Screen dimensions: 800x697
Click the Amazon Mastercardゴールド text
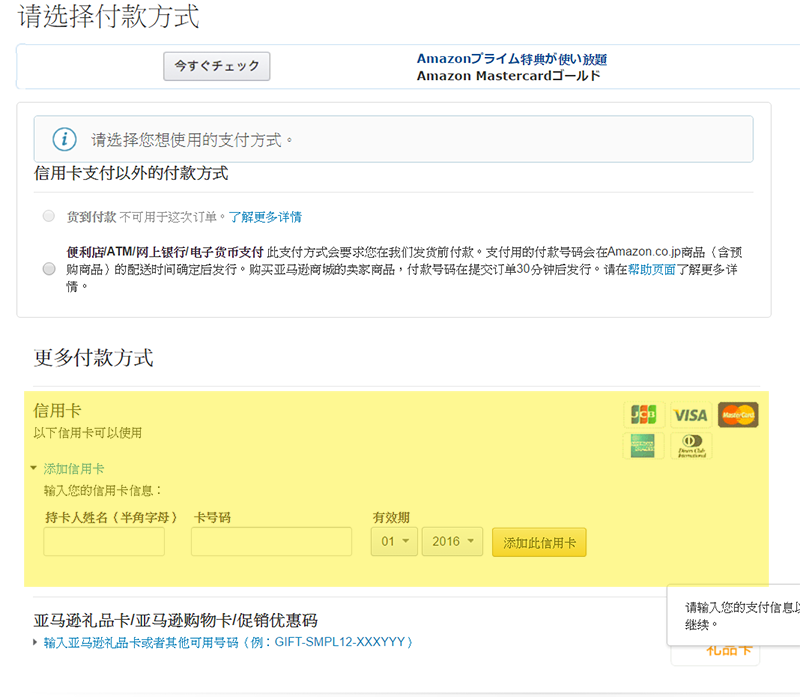point(509,76)
